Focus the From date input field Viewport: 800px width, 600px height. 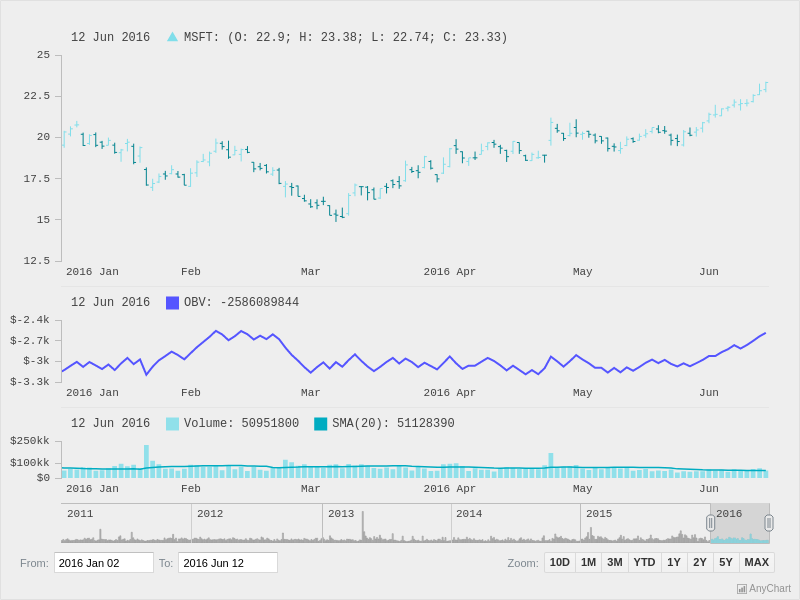point(104,563)
